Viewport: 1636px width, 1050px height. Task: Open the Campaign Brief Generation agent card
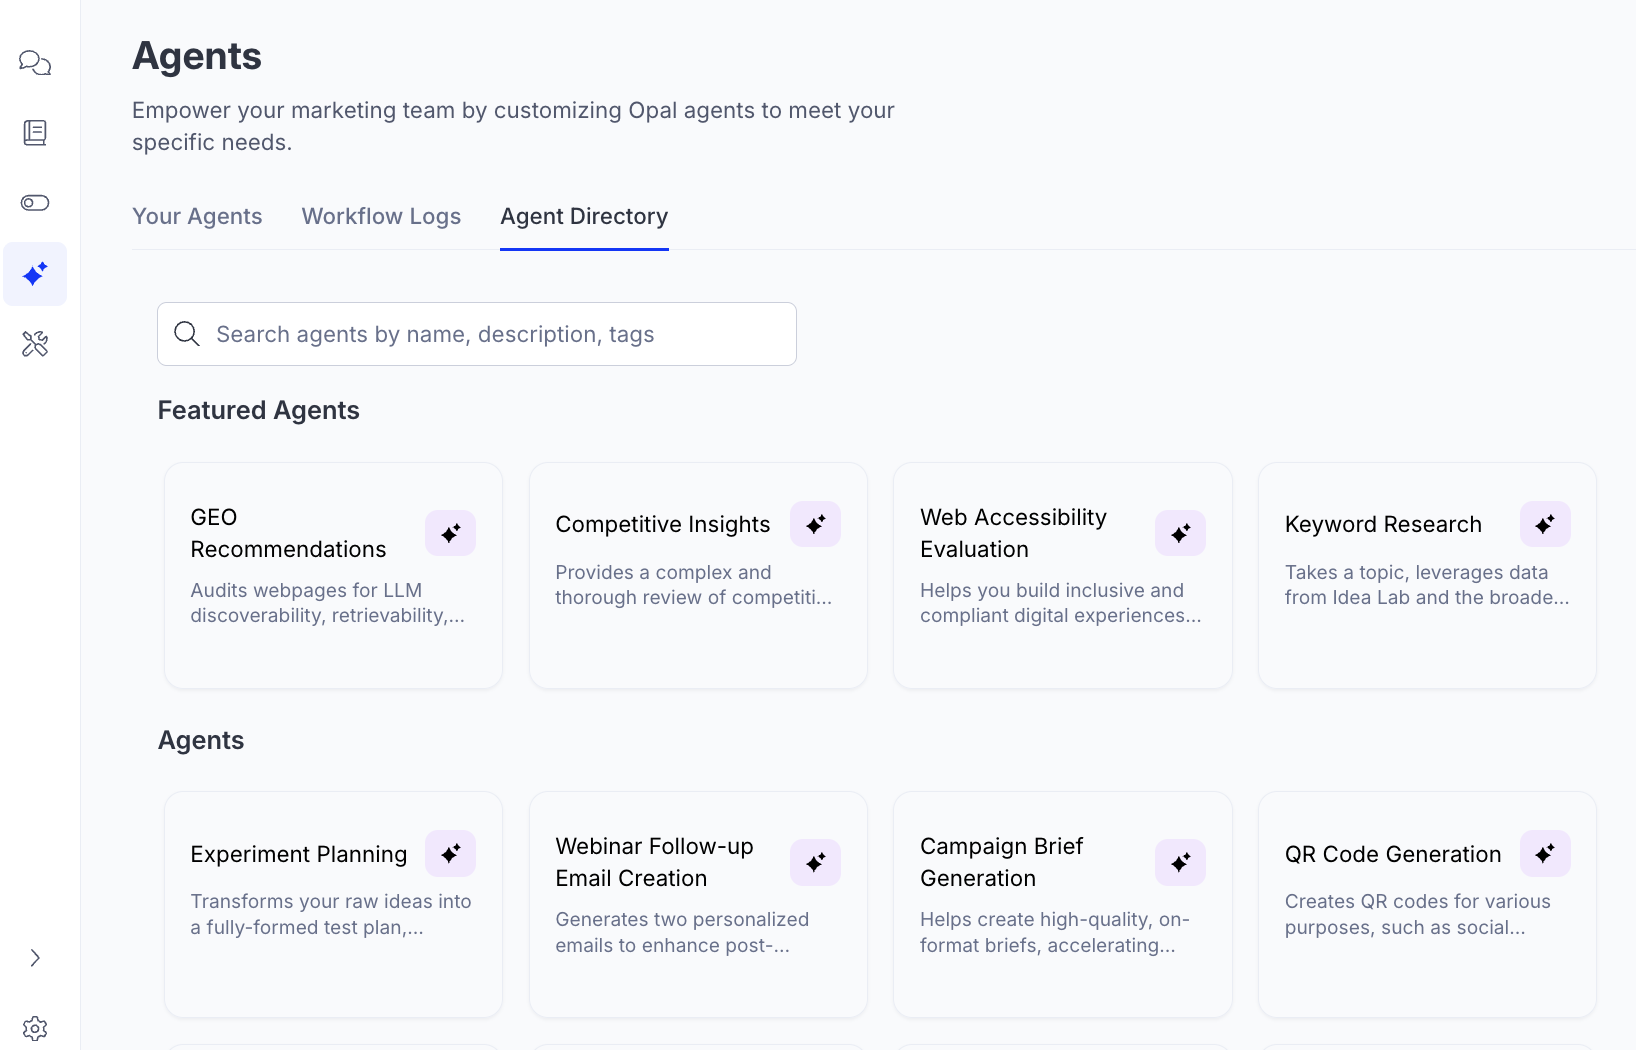(x=1062, y=904)
